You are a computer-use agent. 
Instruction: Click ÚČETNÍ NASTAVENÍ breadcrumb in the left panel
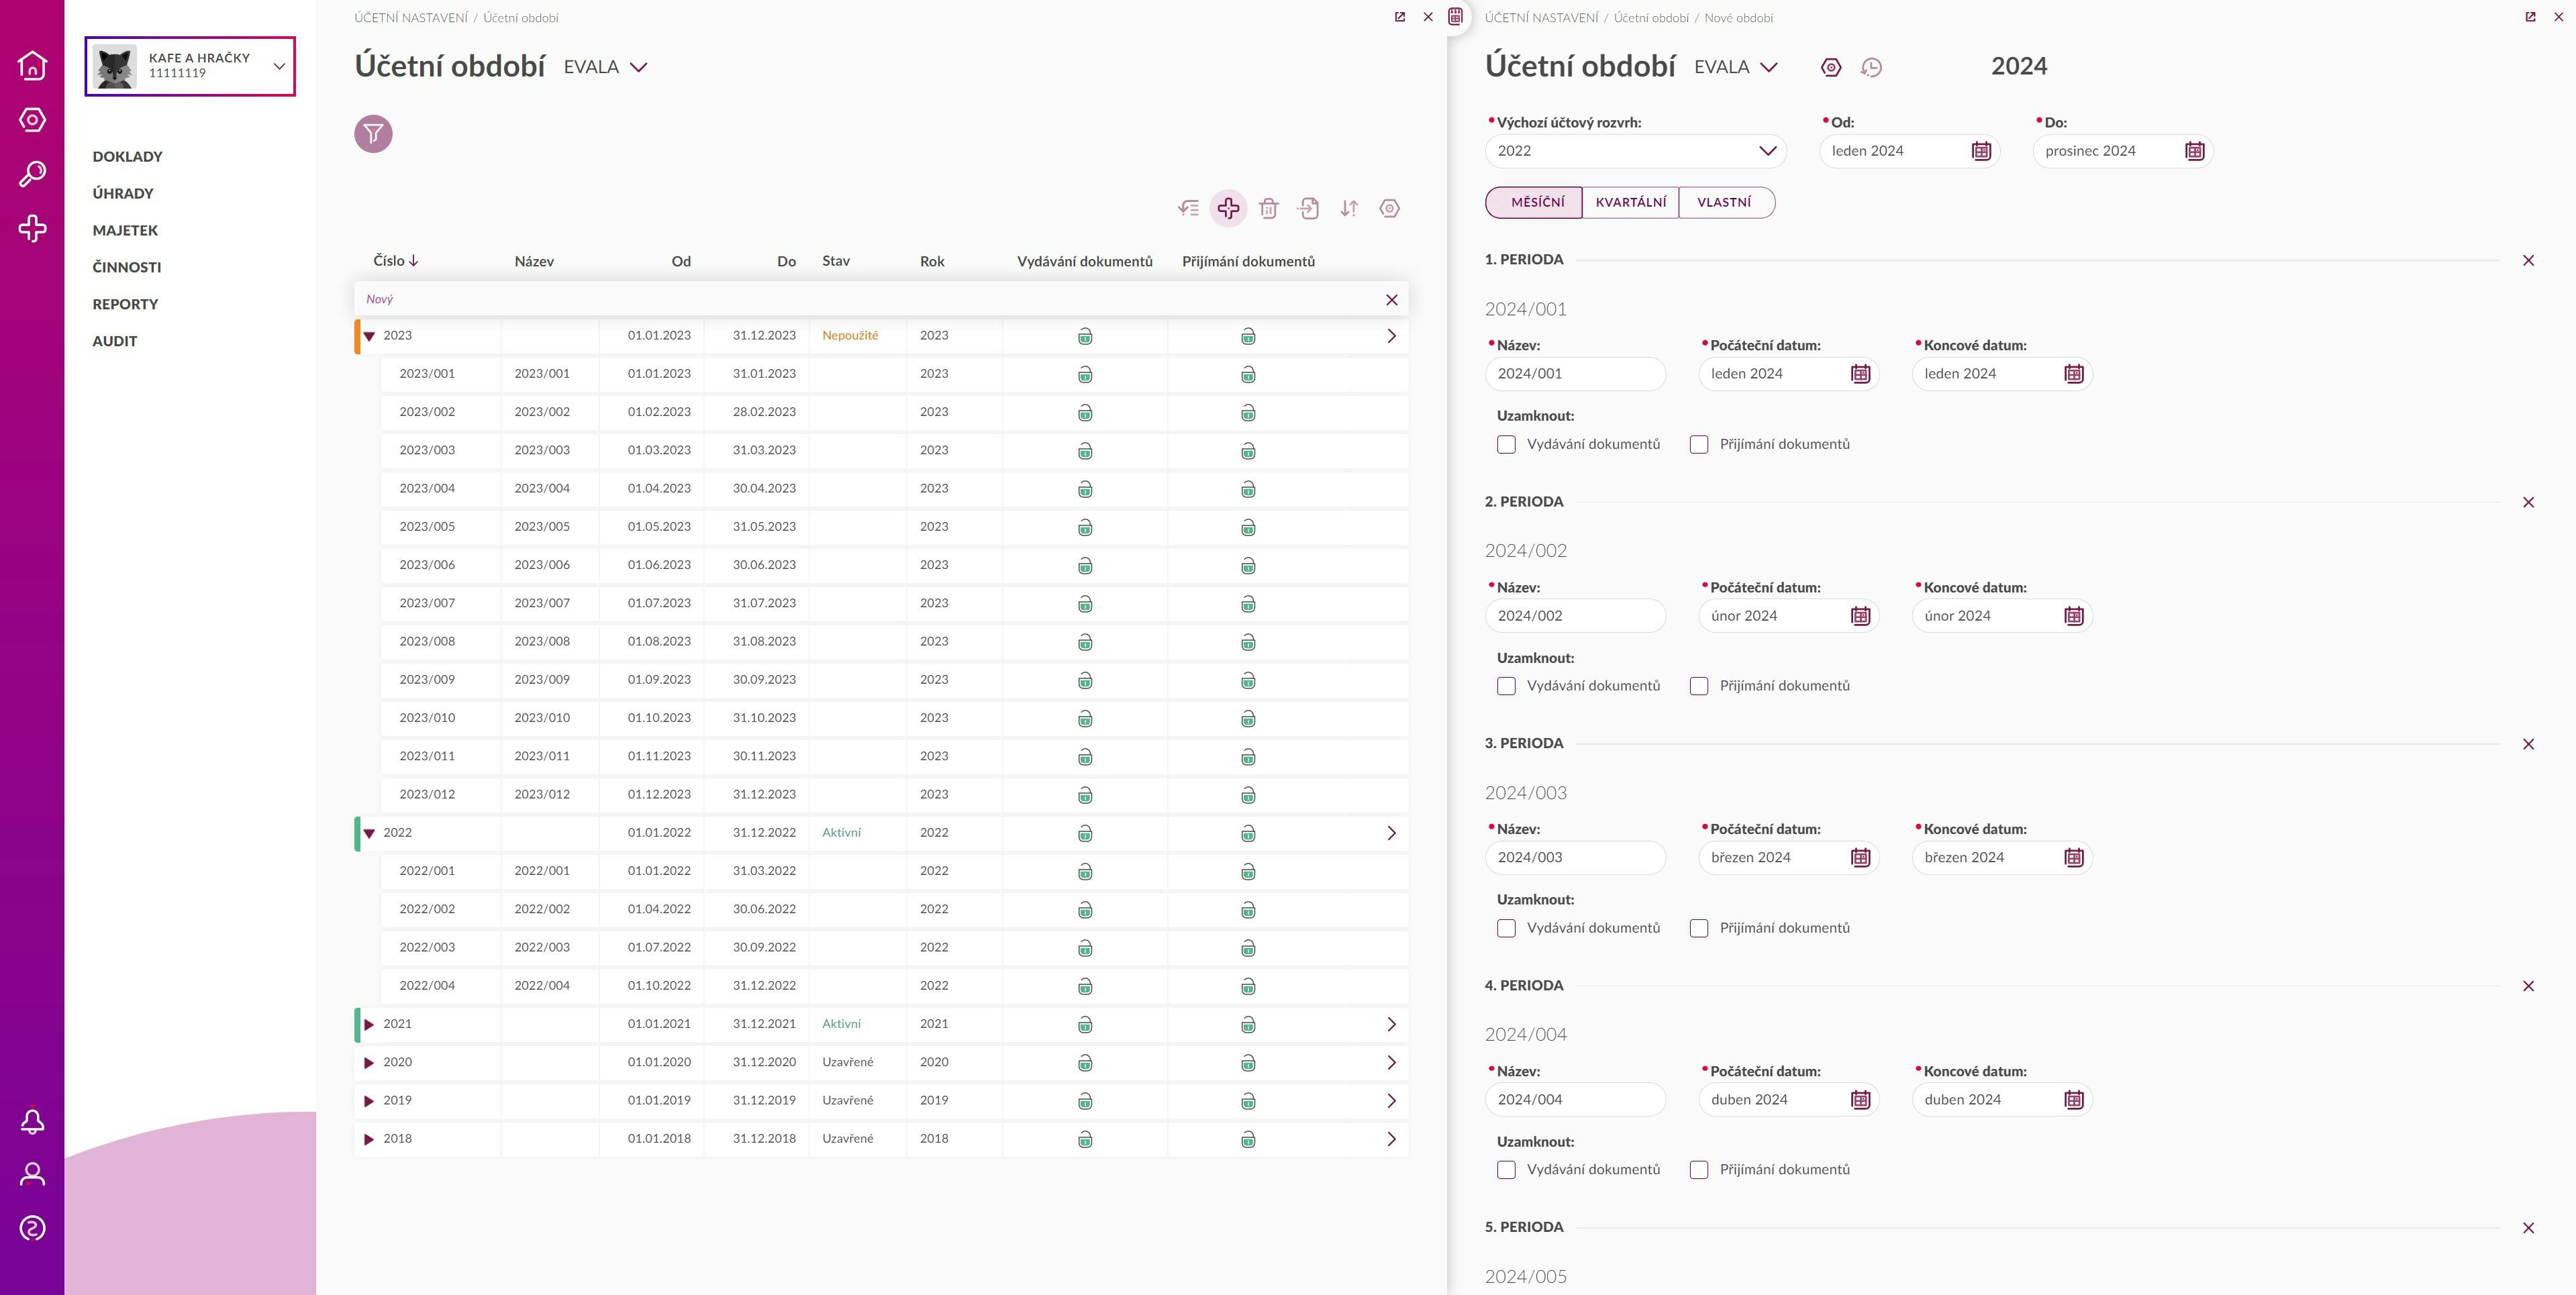coord(410,18)
